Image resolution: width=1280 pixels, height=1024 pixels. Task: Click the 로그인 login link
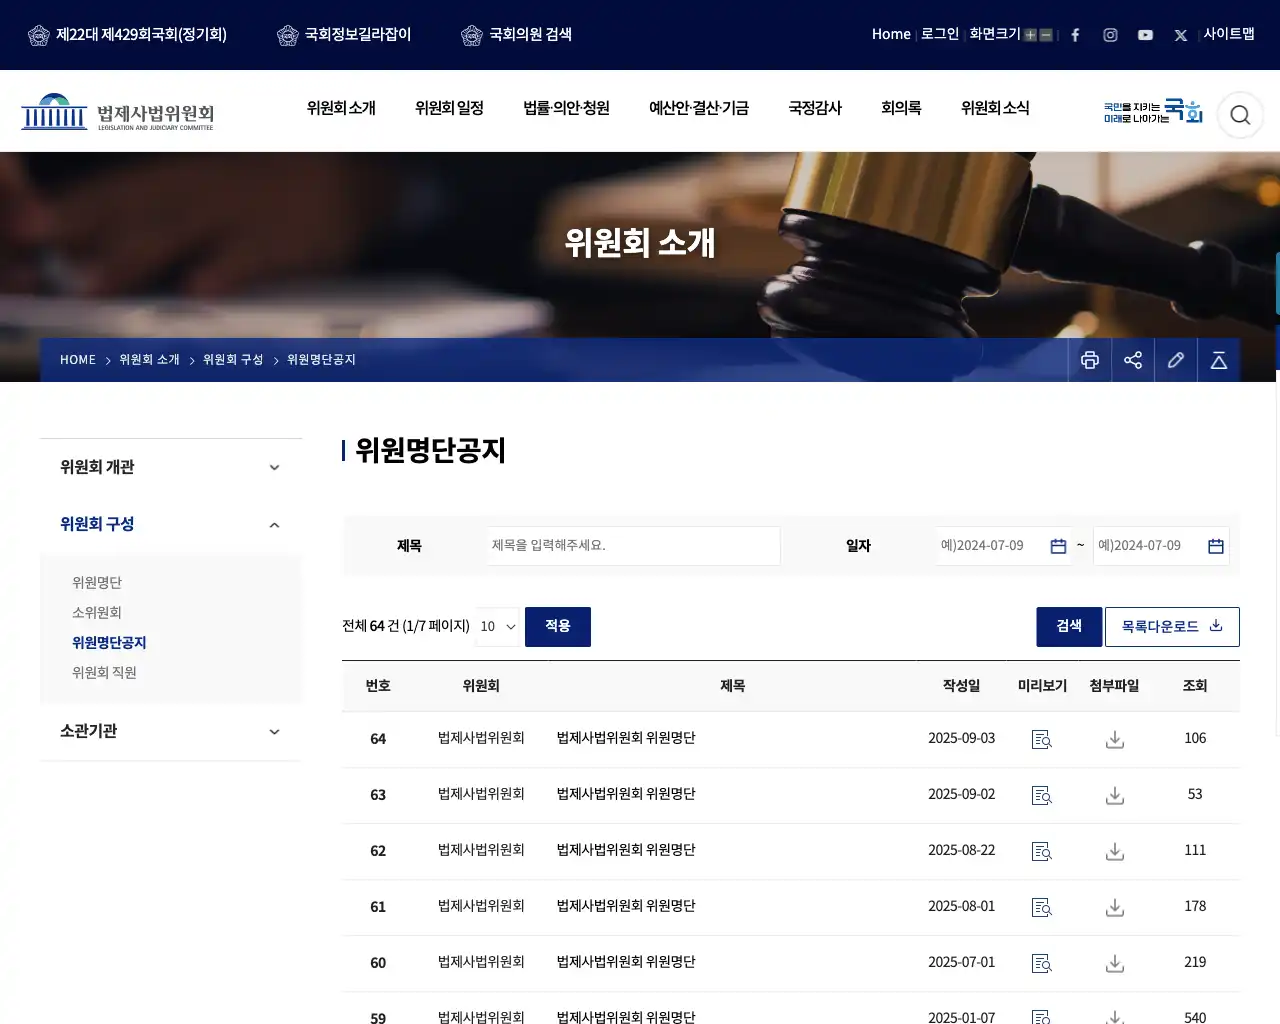point(940,34)
